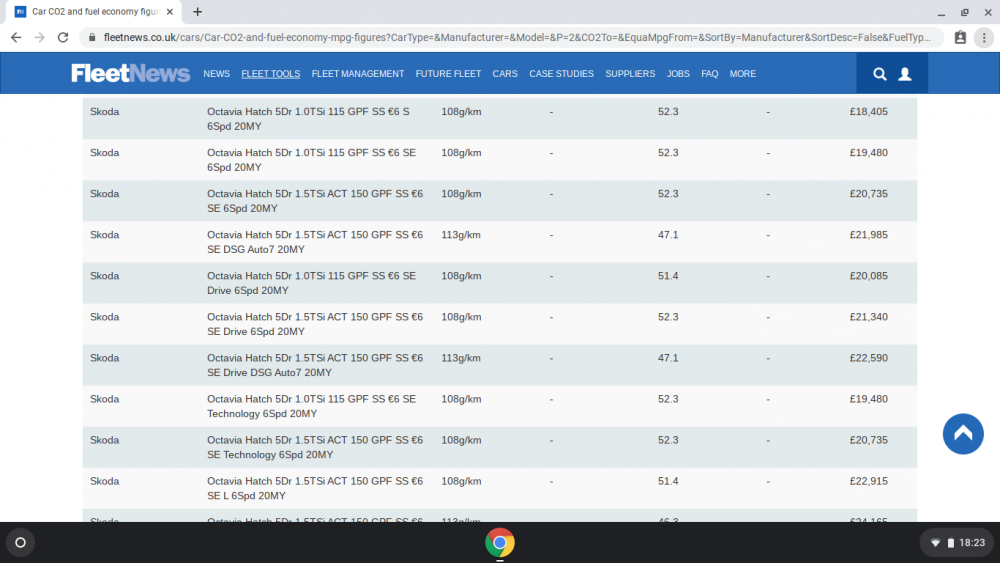Click the £20,085 price
The width and height of the screenshot is (1000, 563).
click(869, 276)
